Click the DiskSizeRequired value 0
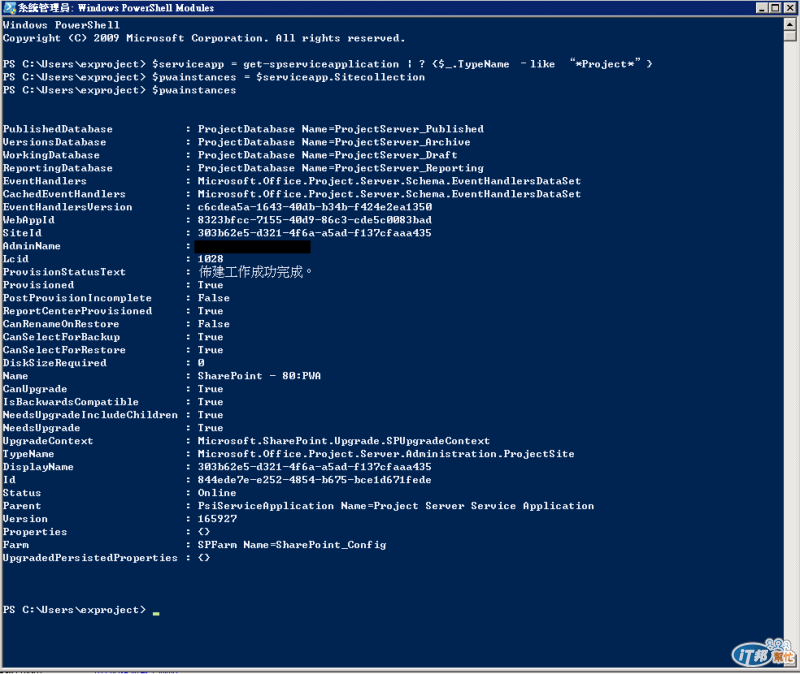Viewport: 800px width, 674px height. [201, 363]
